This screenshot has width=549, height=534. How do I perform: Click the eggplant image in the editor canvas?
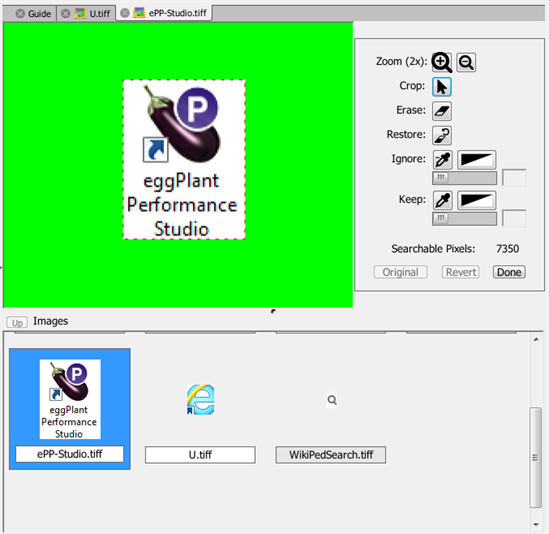[184, 160]
